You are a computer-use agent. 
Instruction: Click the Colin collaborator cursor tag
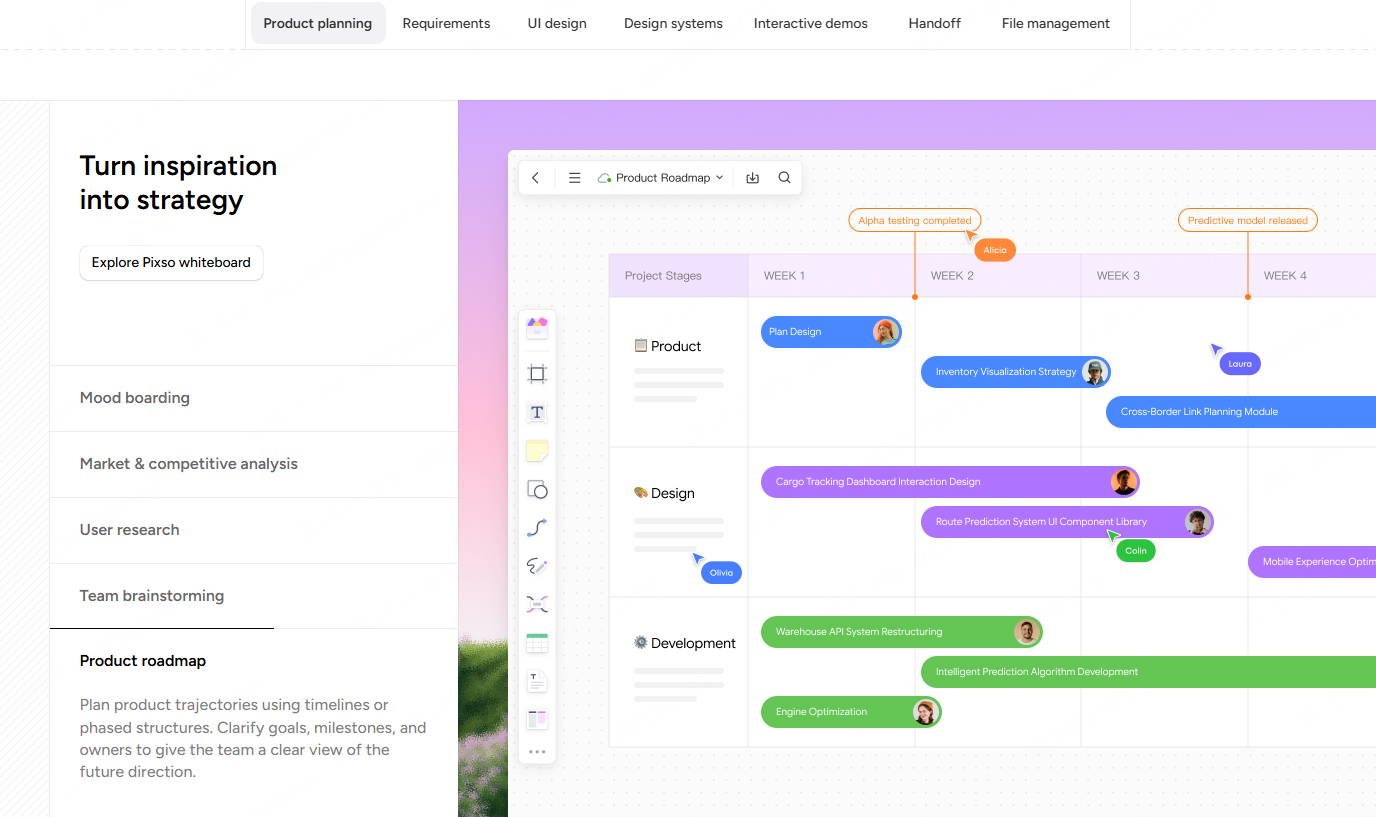1136,550
